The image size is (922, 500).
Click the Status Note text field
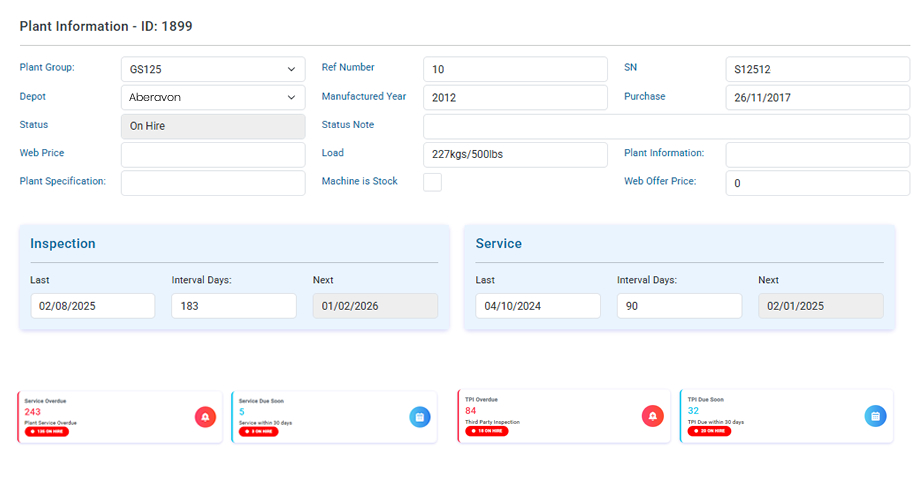pos(666,126)
